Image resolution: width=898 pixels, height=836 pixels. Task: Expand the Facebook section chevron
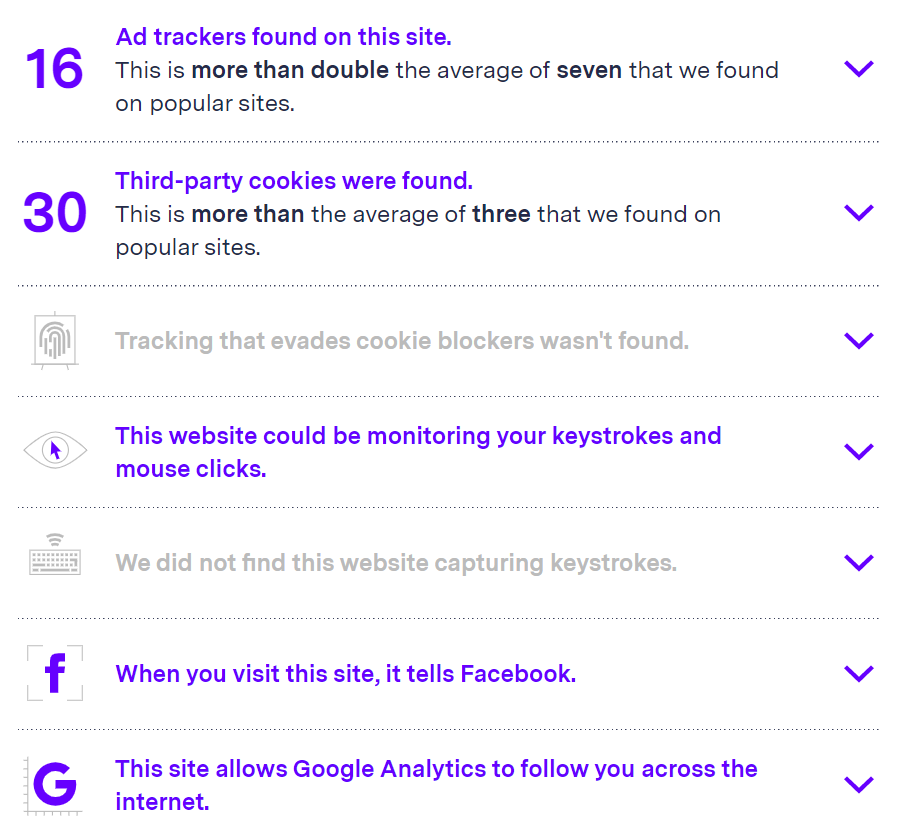tap(859, 673)
